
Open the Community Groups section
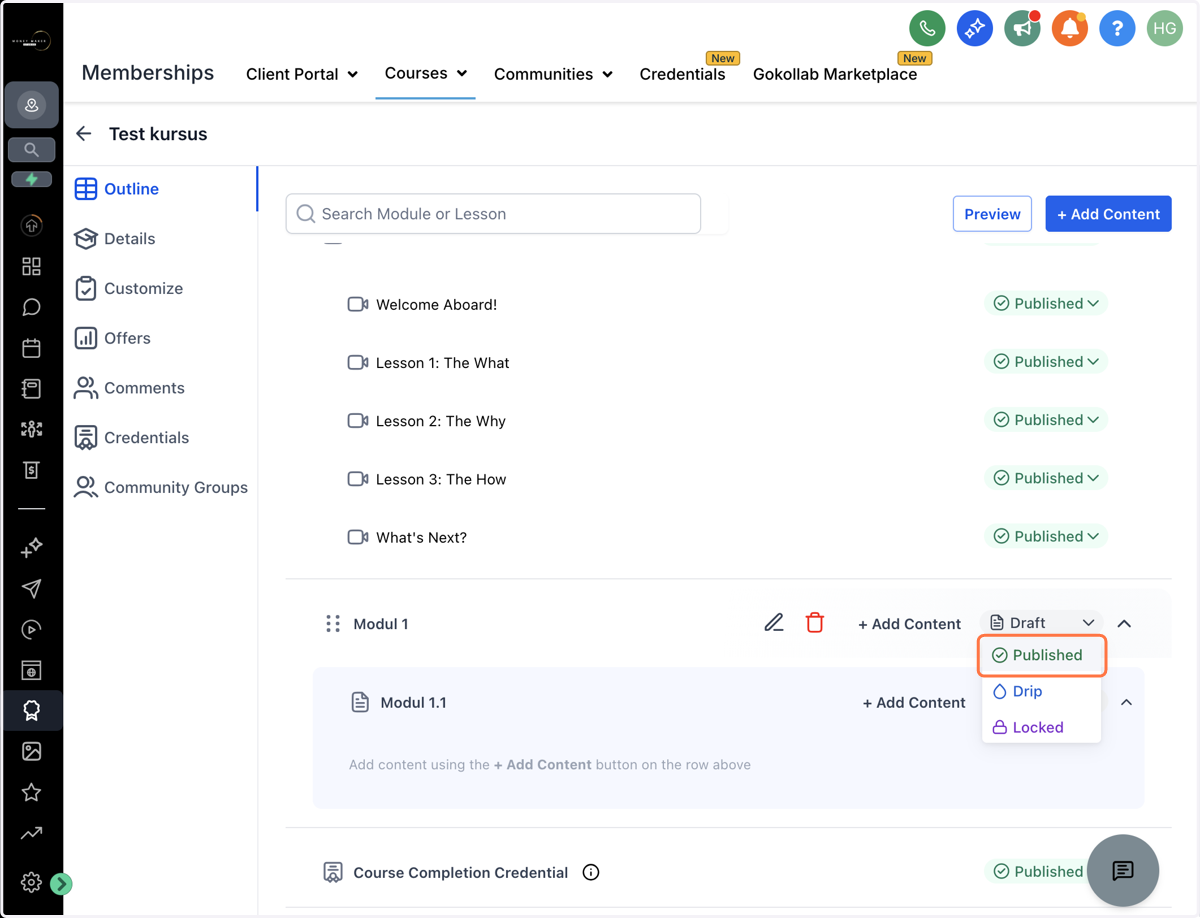point(161,487)
